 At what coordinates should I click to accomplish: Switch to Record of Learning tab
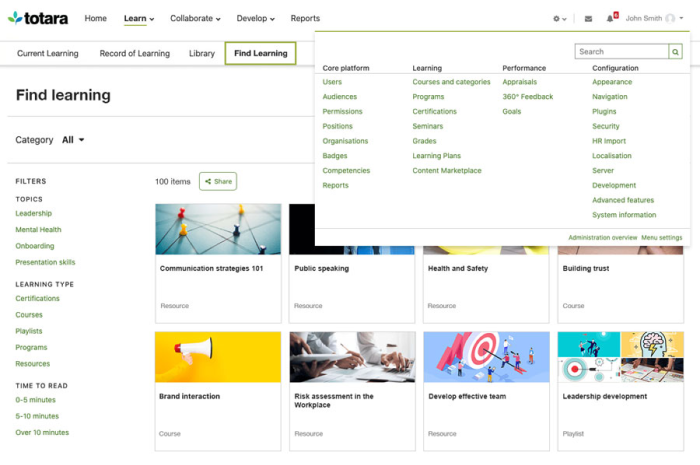(134, 54)
